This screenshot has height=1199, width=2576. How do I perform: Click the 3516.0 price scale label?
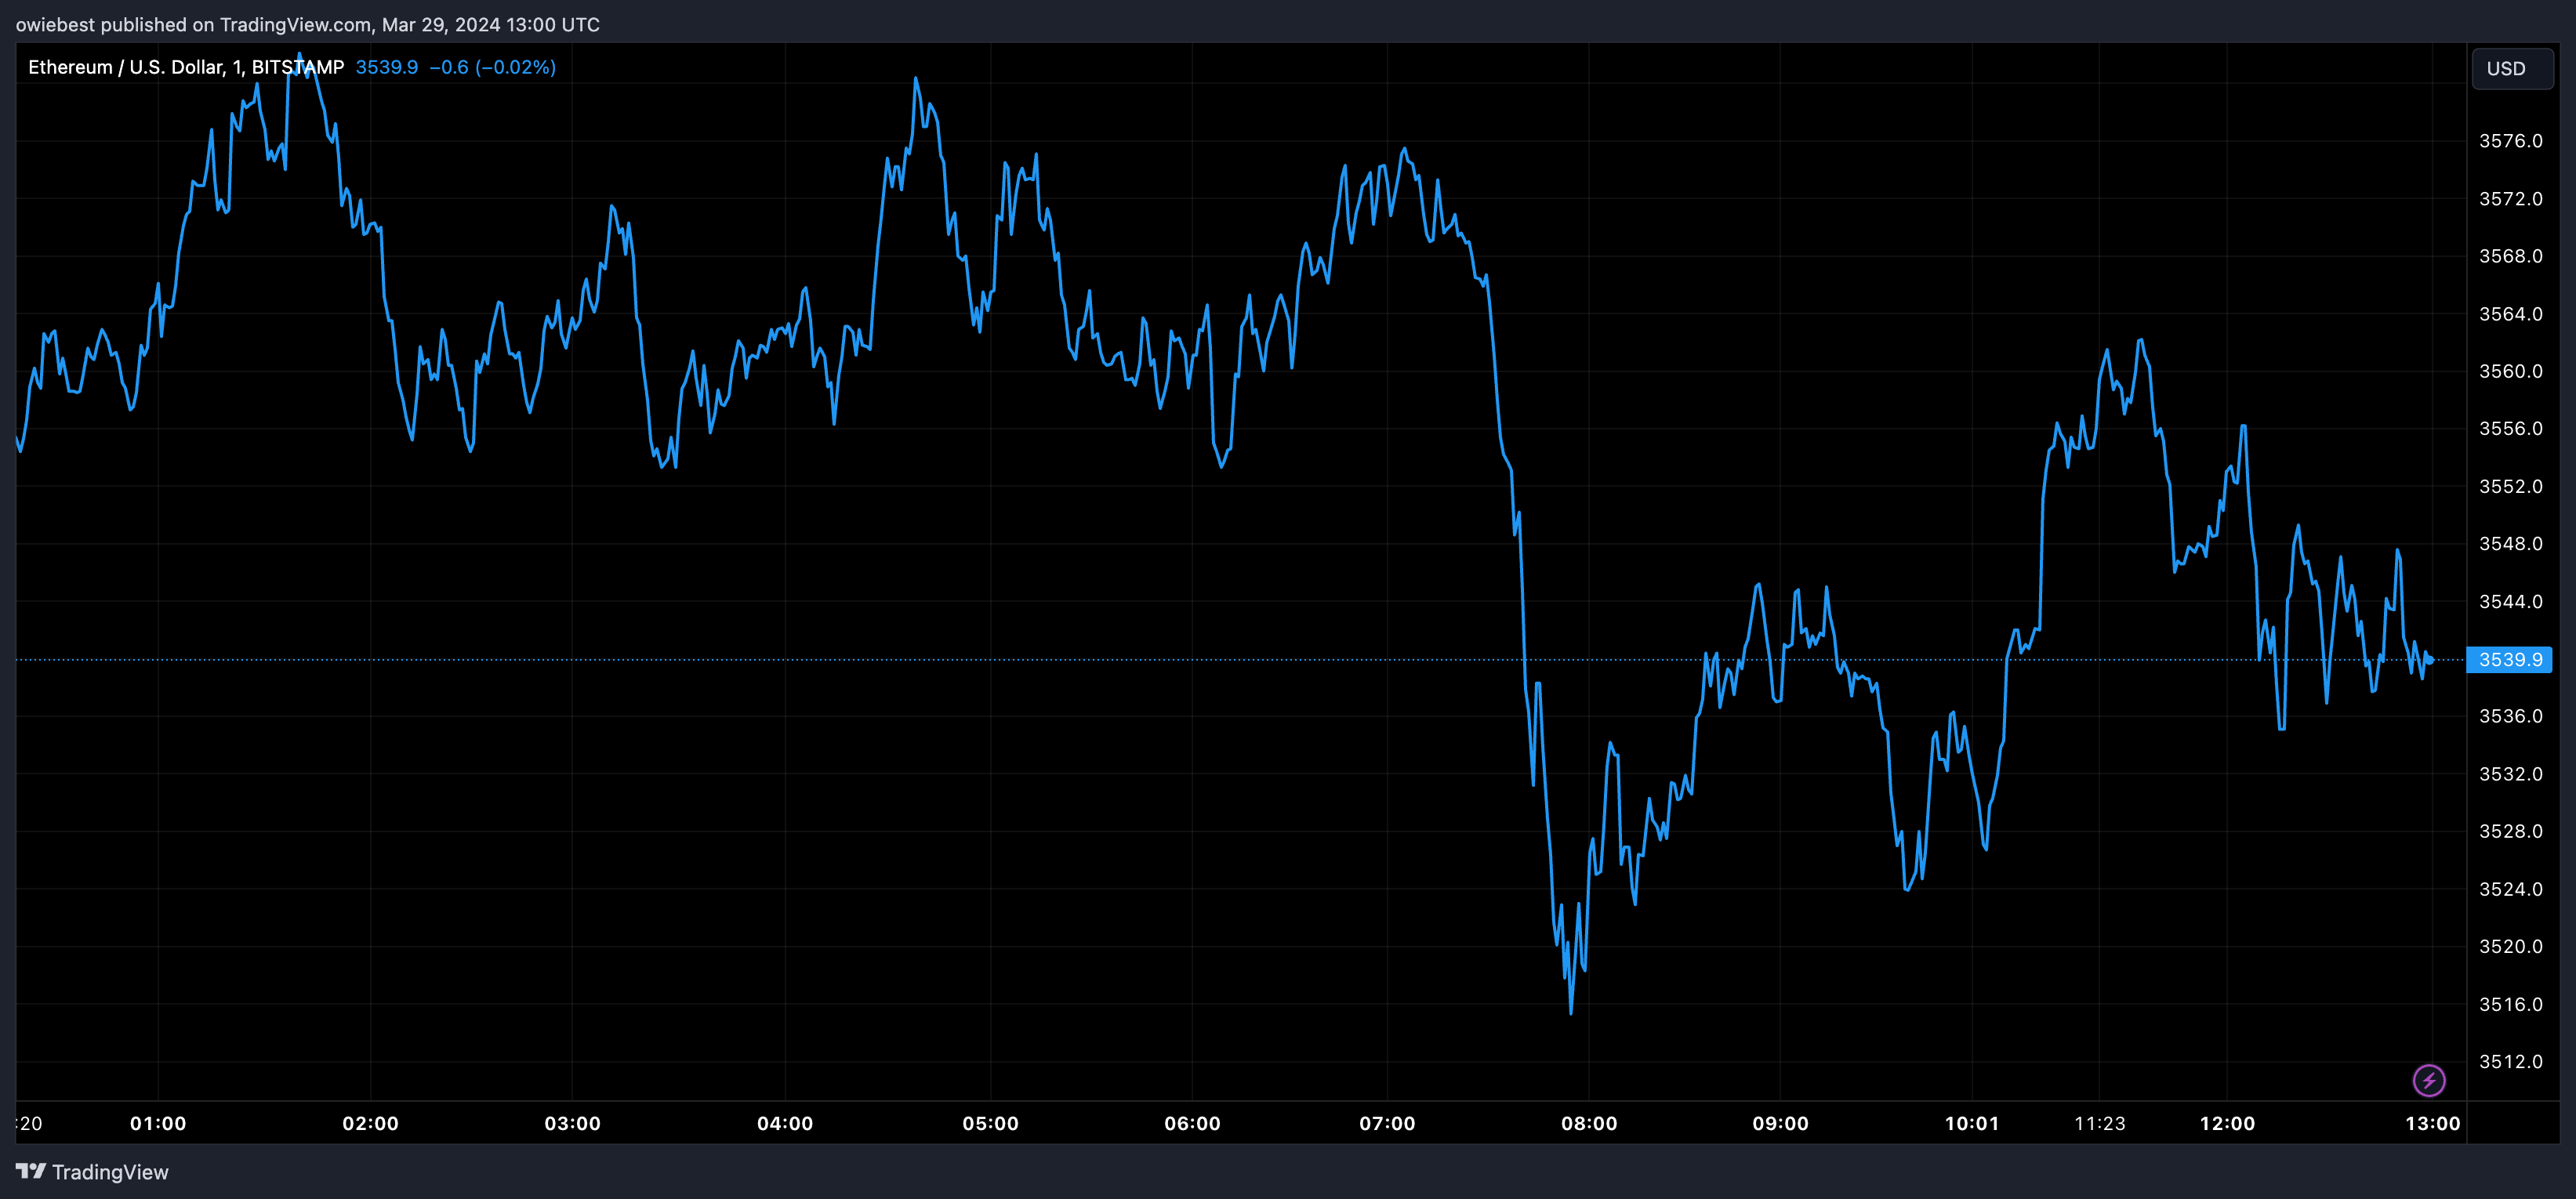pyautogui.click(x=2510, y=1004)
